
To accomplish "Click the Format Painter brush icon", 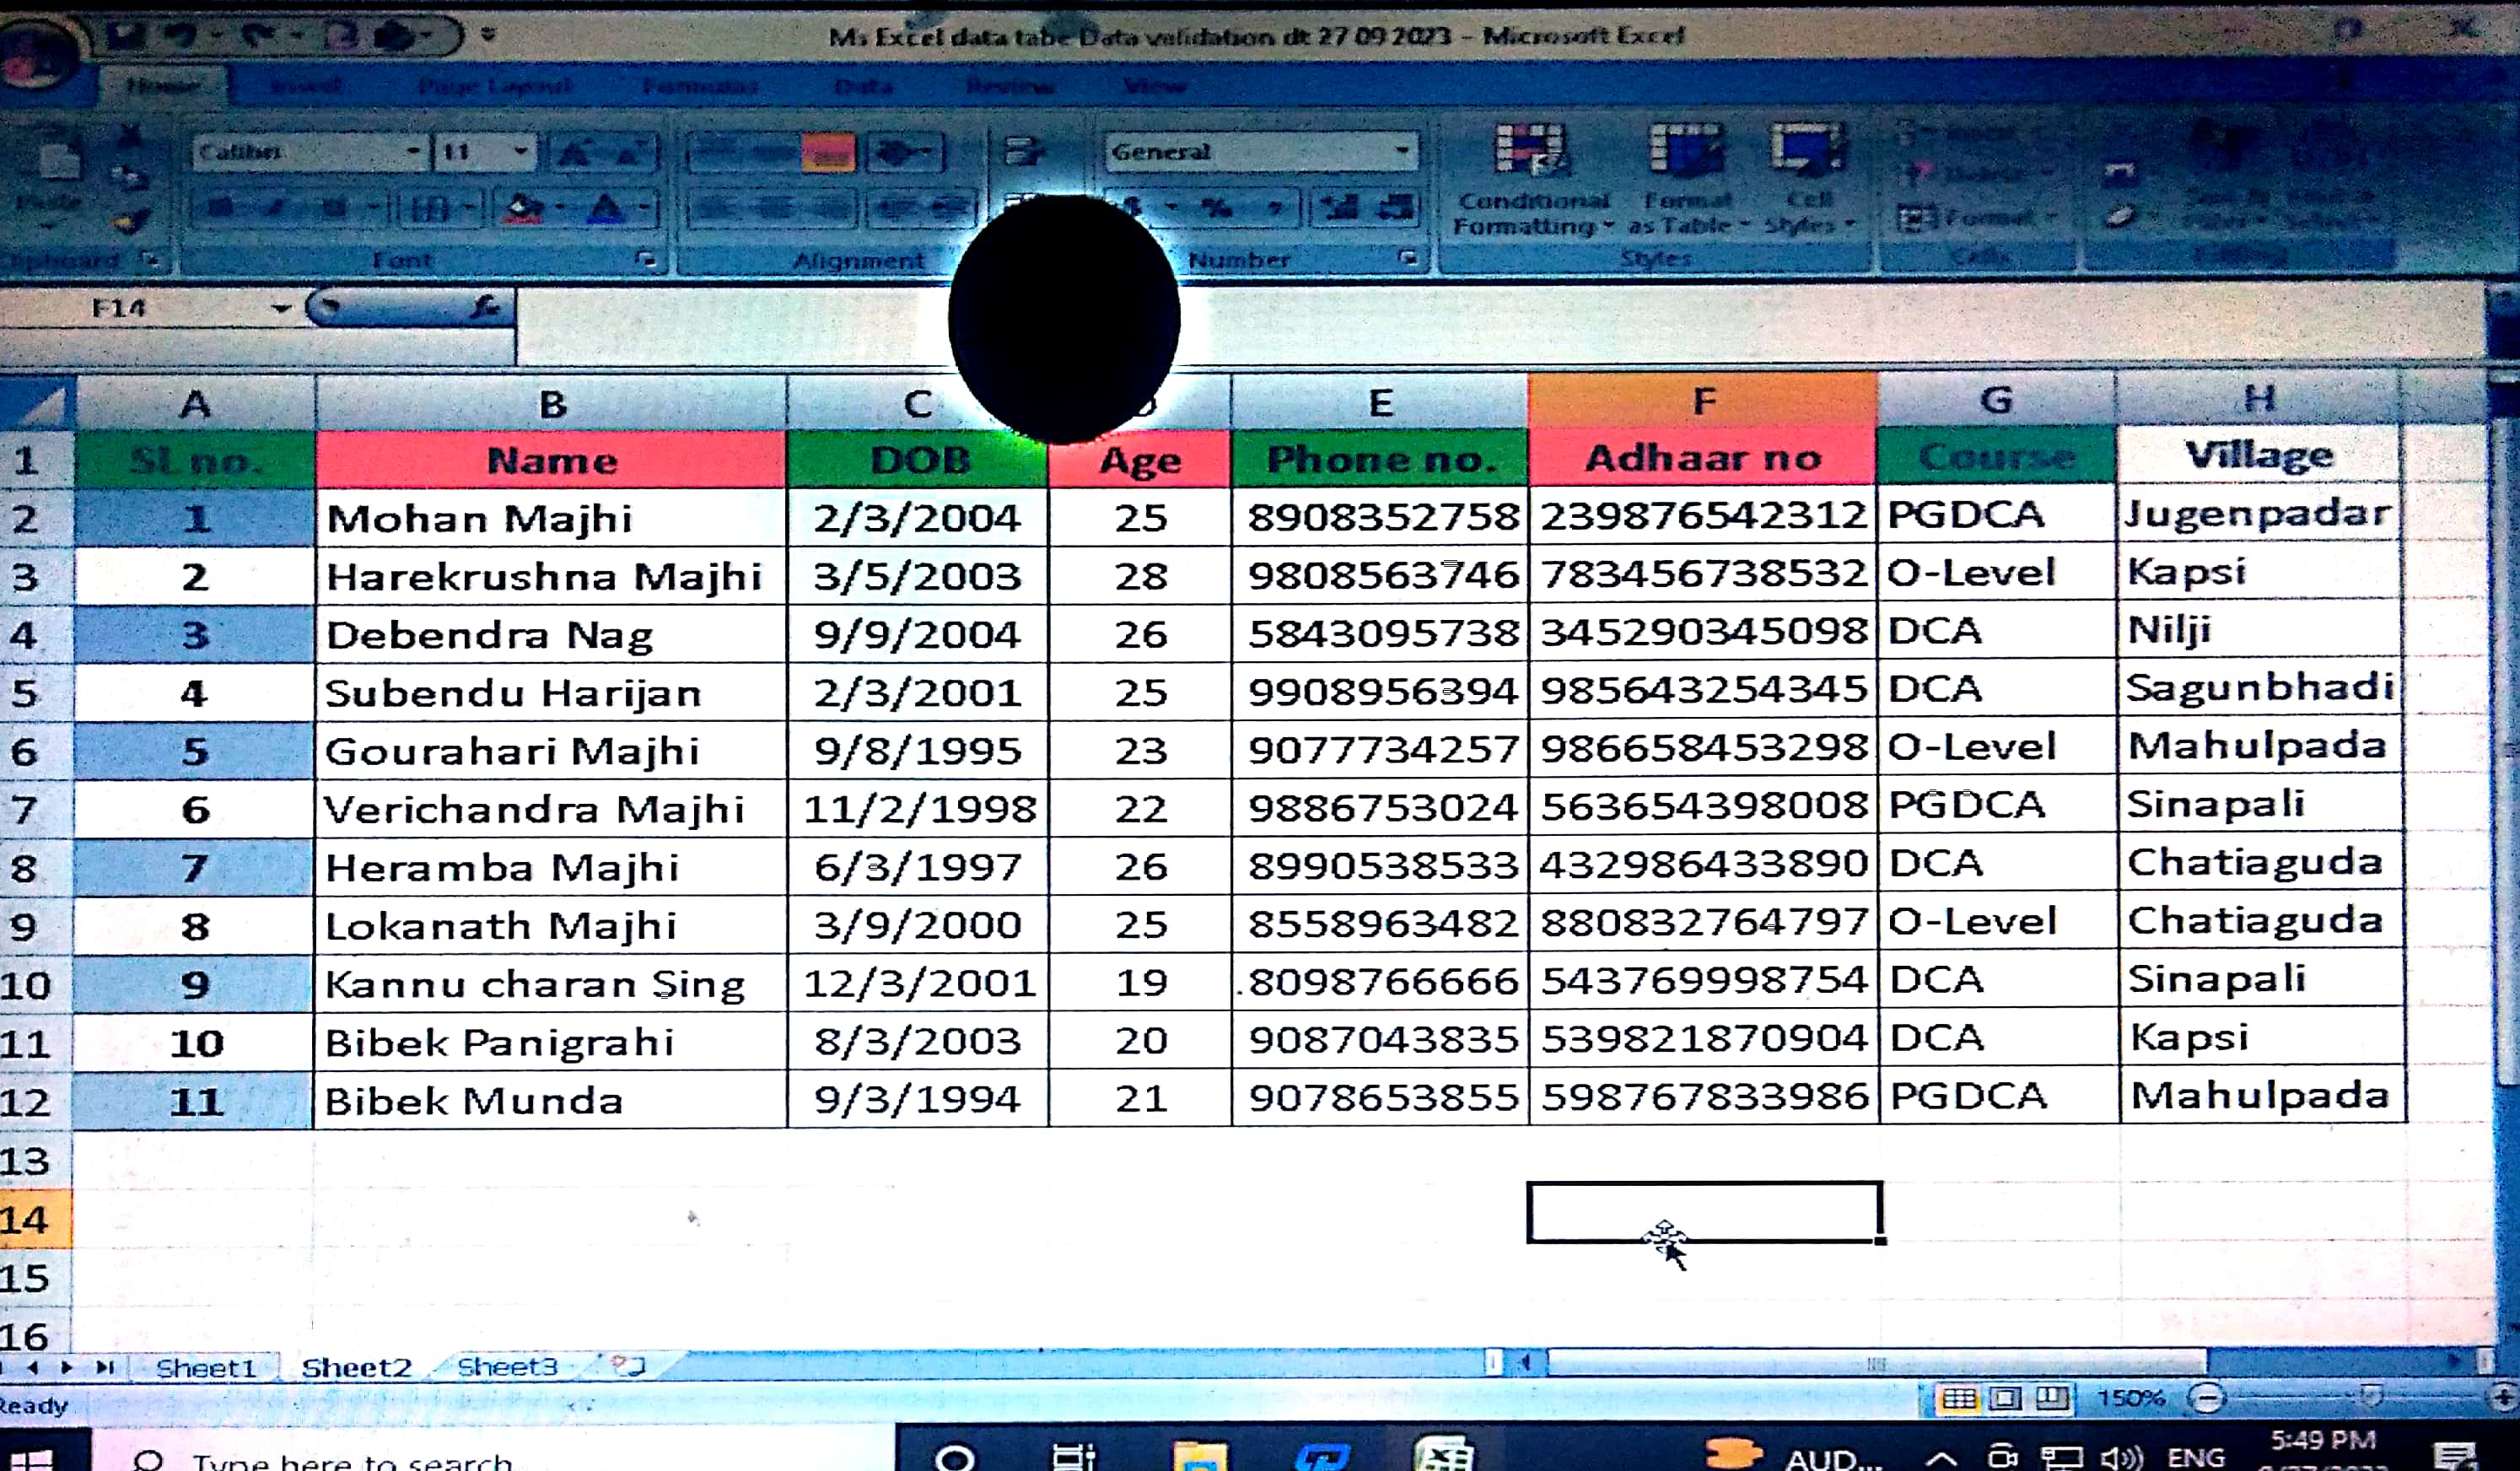I will [131, 222].
